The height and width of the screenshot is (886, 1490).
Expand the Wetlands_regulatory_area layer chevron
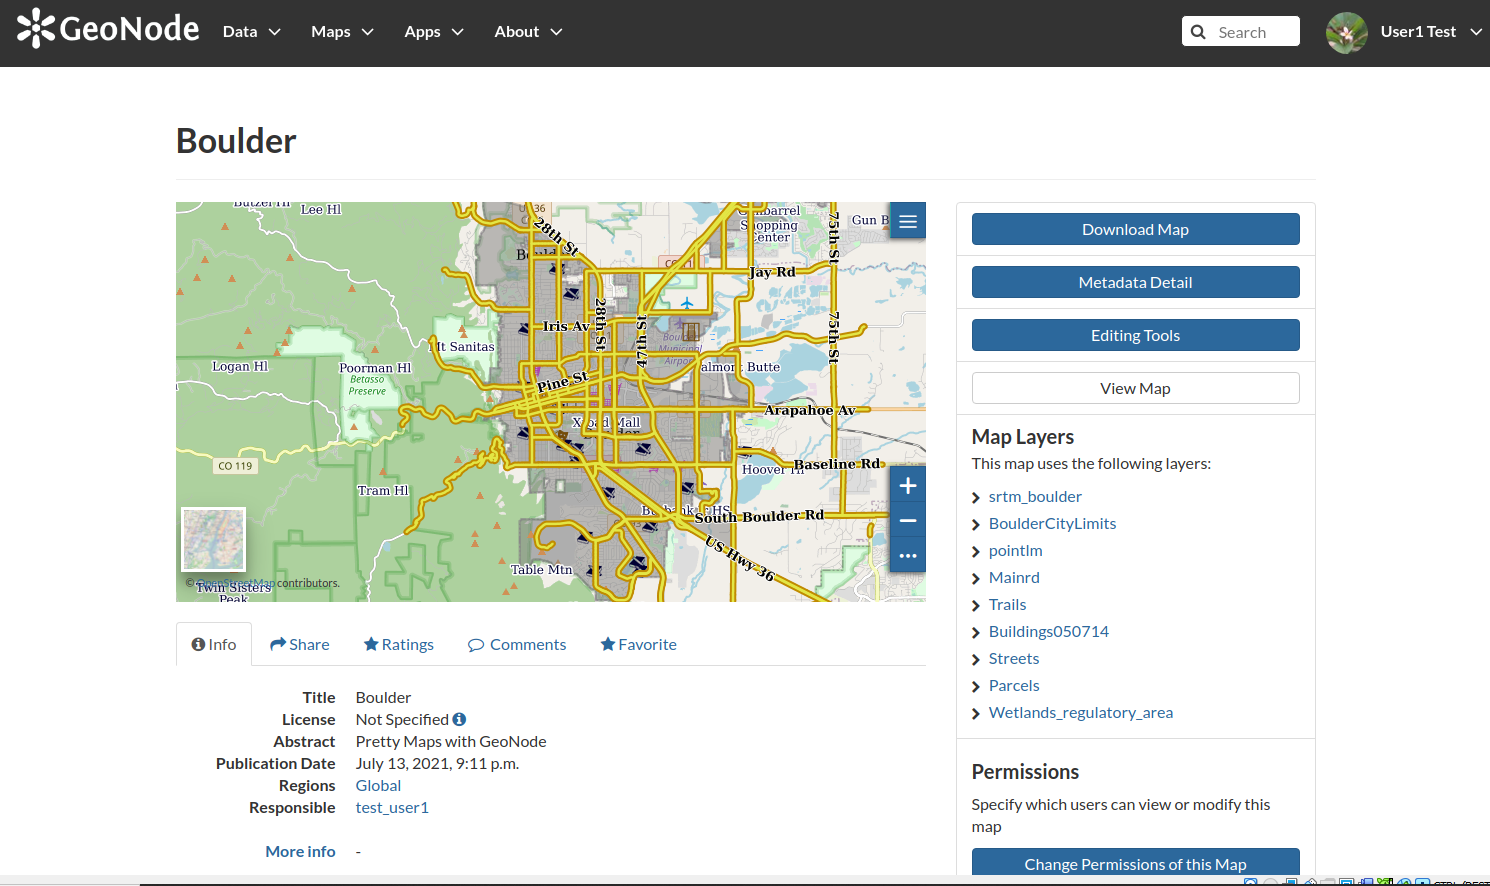(x=976, y=713)
